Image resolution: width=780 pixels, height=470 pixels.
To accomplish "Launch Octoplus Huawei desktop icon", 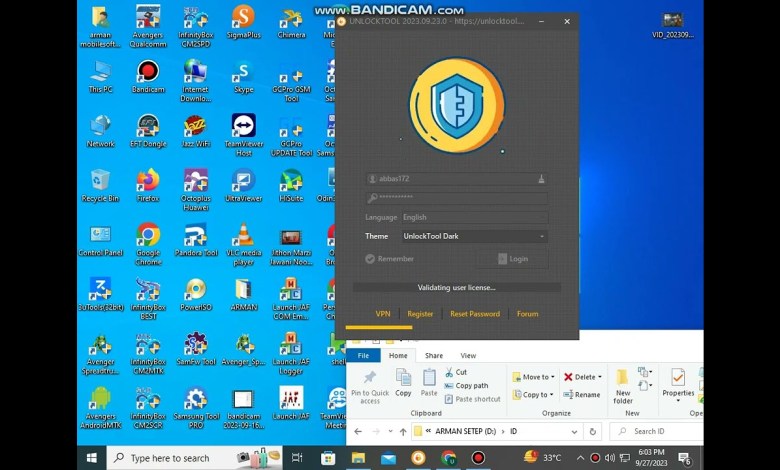I will pos(195,185).
